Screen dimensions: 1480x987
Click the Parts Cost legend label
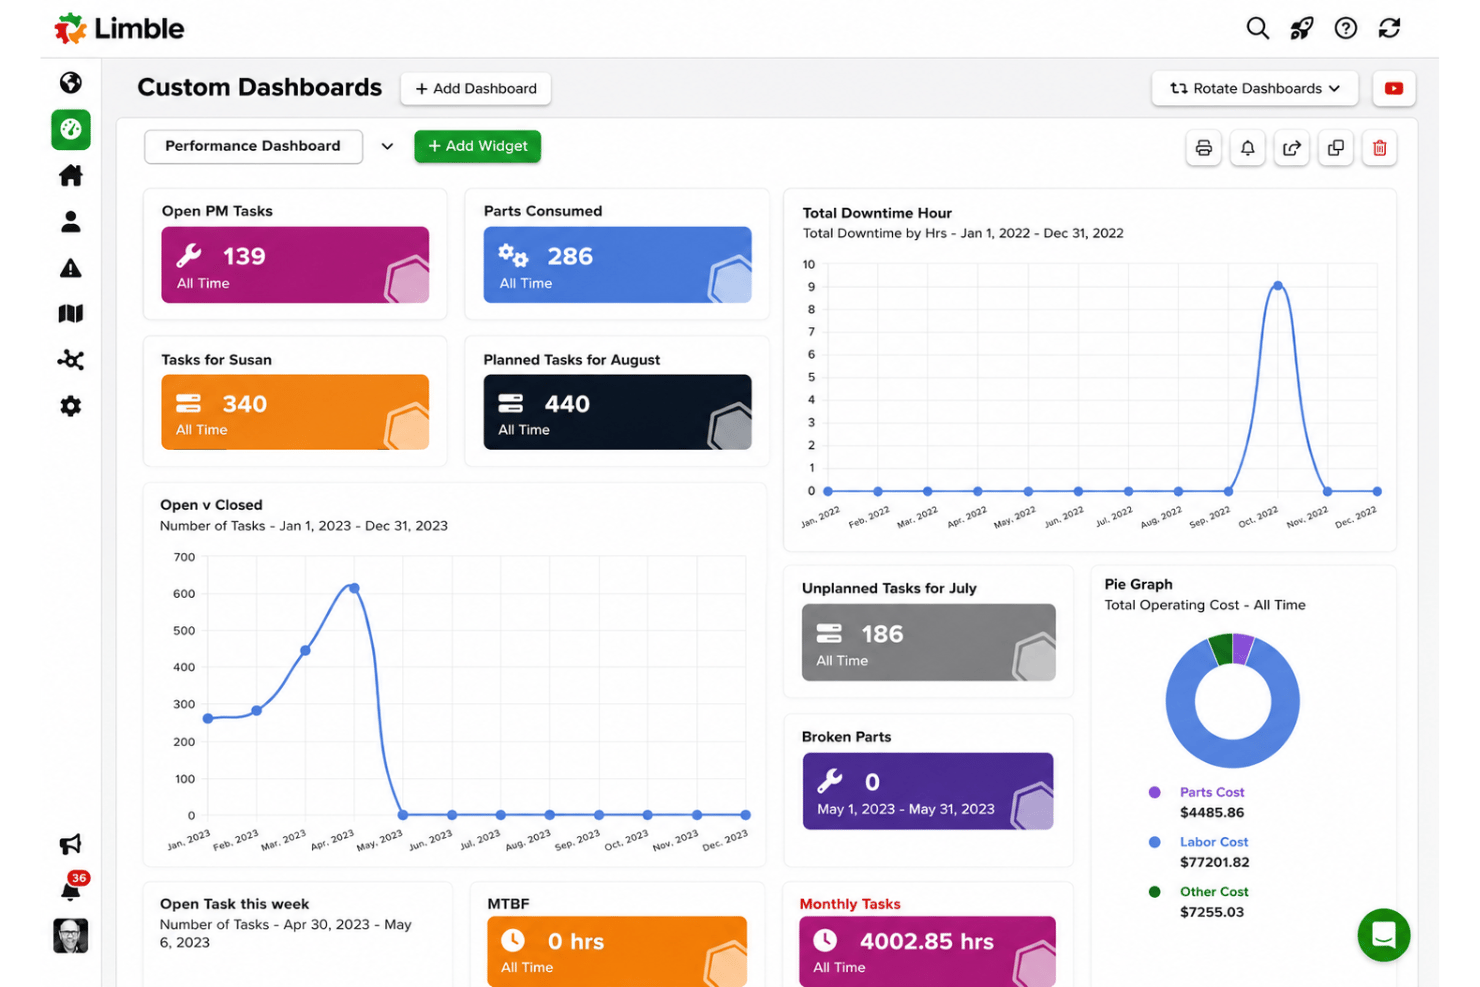[1212, 792]
